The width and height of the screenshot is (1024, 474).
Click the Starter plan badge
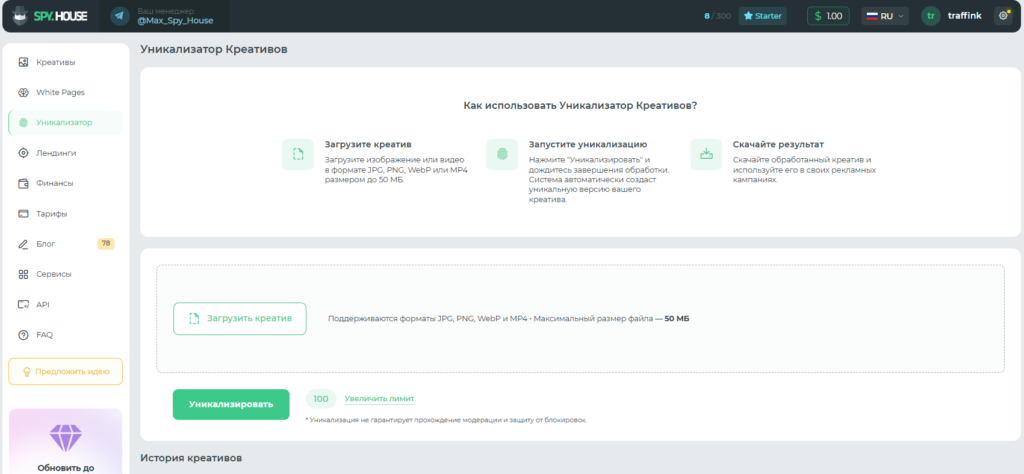(763, 16)
